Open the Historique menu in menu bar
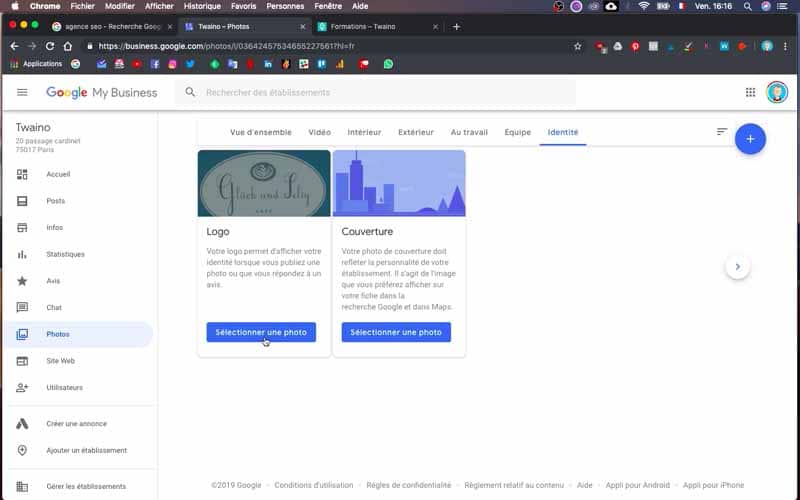Image resolution: width=800 pixels, height=500 pixels. click(202, 6)
